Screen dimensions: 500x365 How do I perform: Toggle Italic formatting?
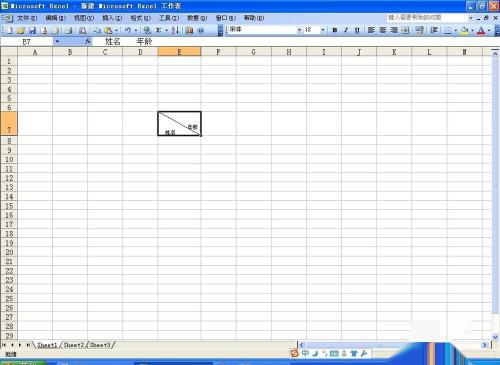point(346,30)
